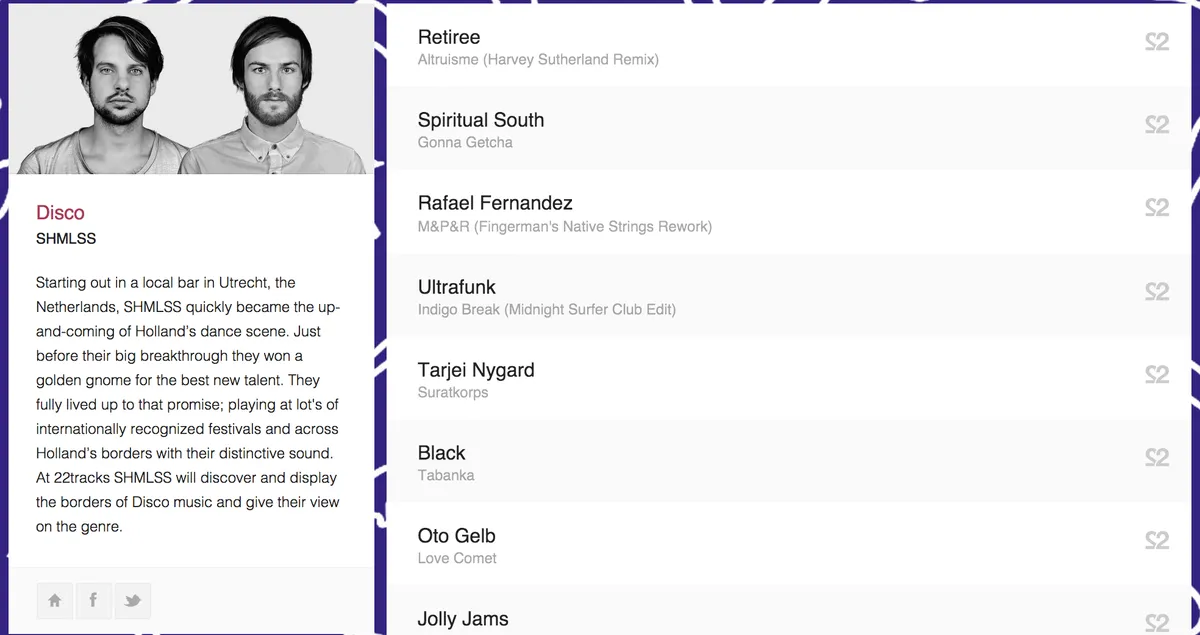Open the SHMLSS home page icon

click(55, 601)
